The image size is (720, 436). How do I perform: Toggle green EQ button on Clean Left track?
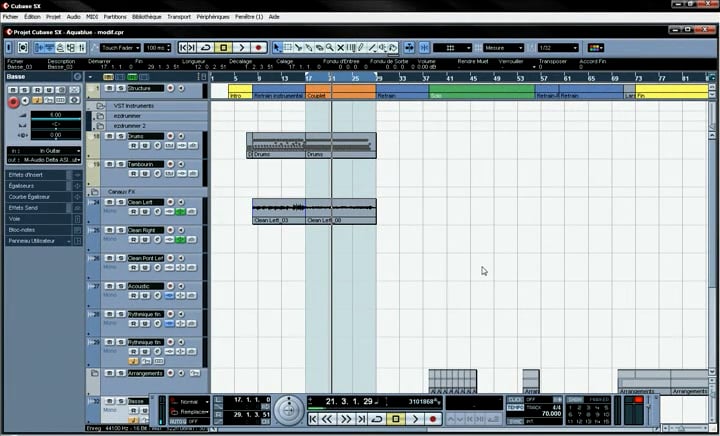click(x=180, y=212)
